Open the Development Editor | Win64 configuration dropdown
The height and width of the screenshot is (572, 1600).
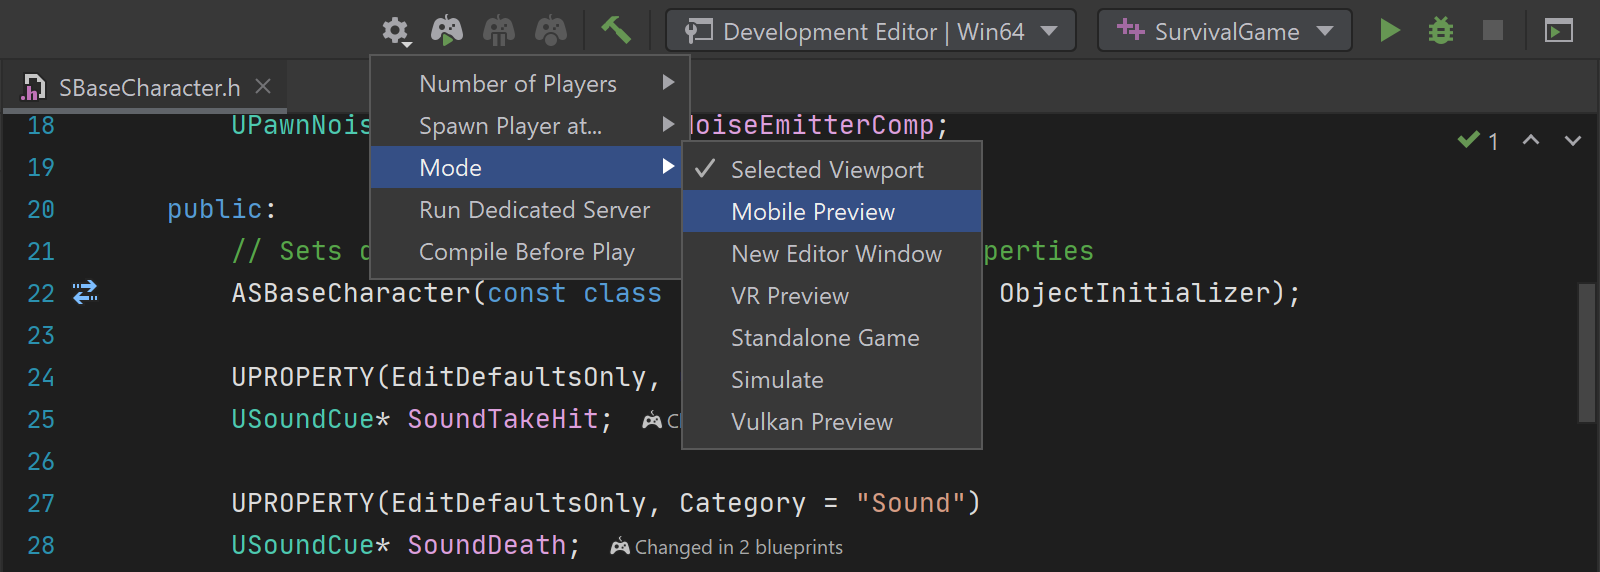coord(871,30)
